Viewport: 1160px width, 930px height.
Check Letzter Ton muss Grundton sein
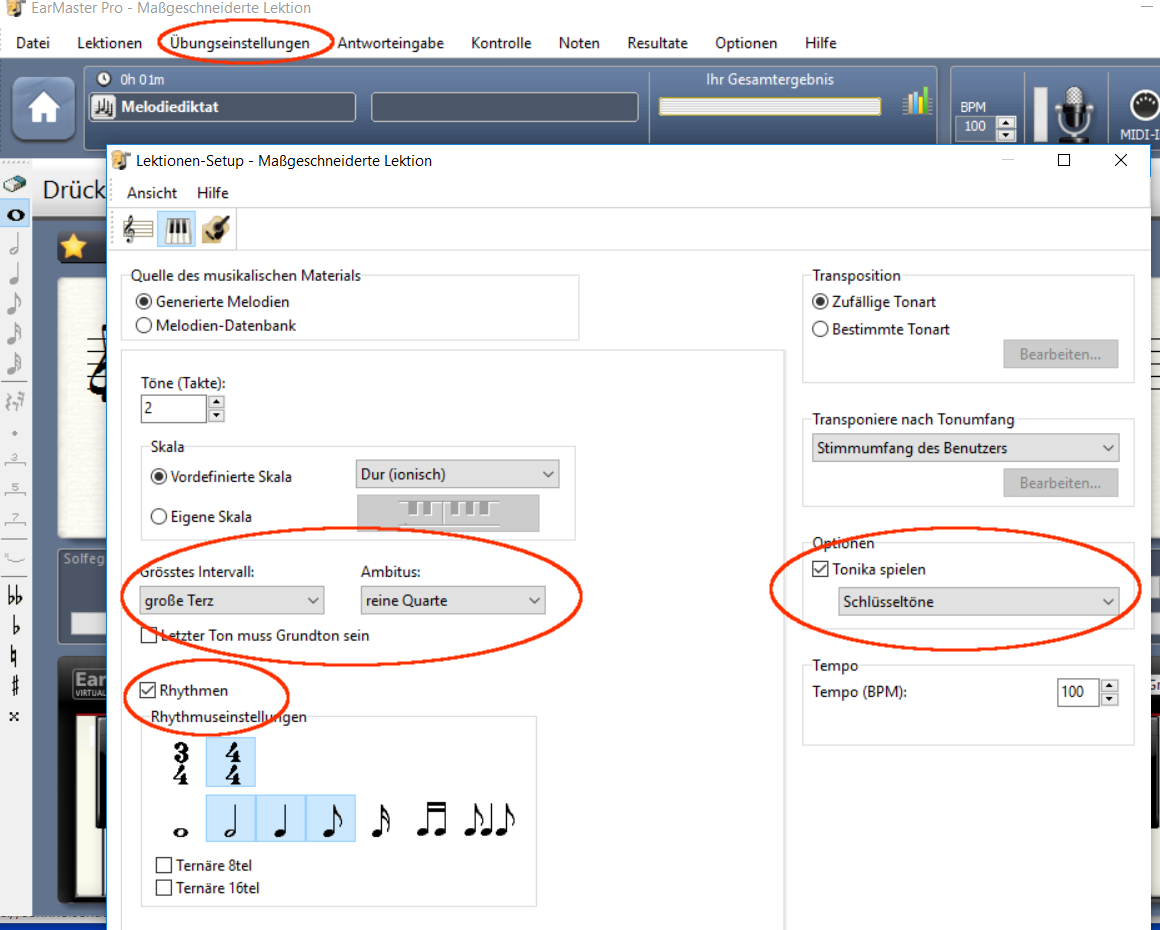(149, 636)
